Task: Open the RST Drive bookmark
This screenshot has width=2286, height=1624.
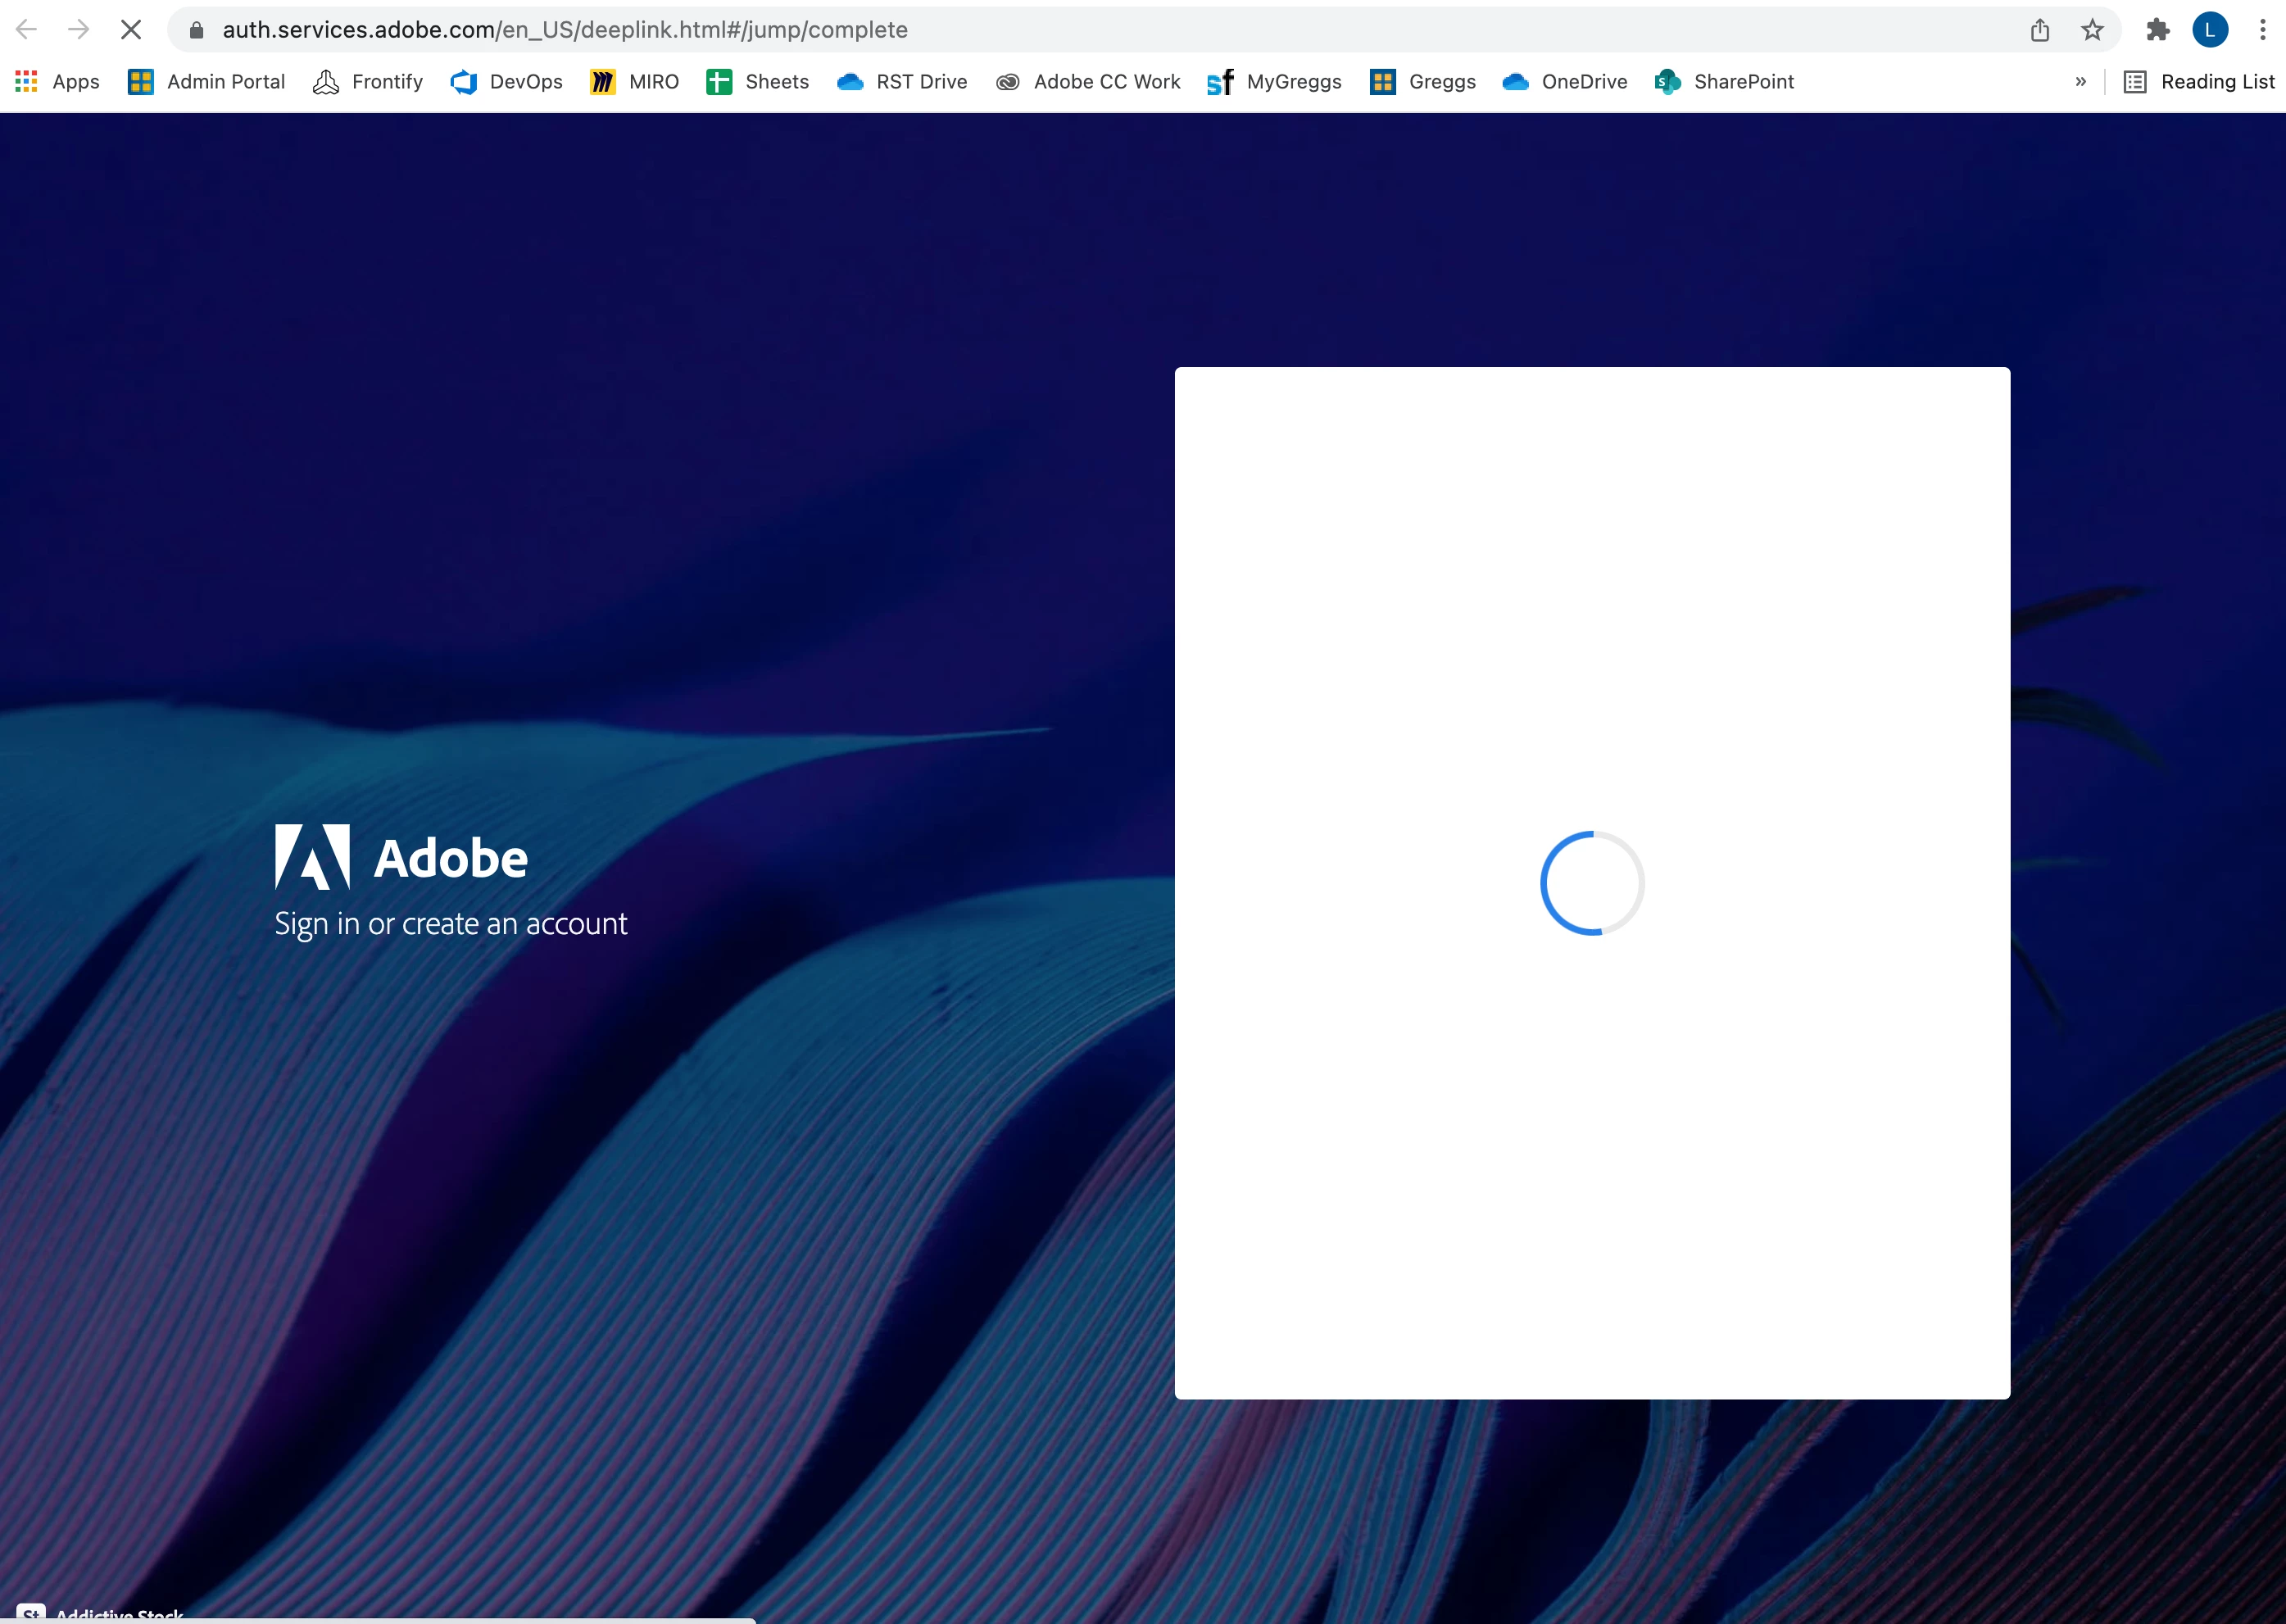Action: click(902, 82)
